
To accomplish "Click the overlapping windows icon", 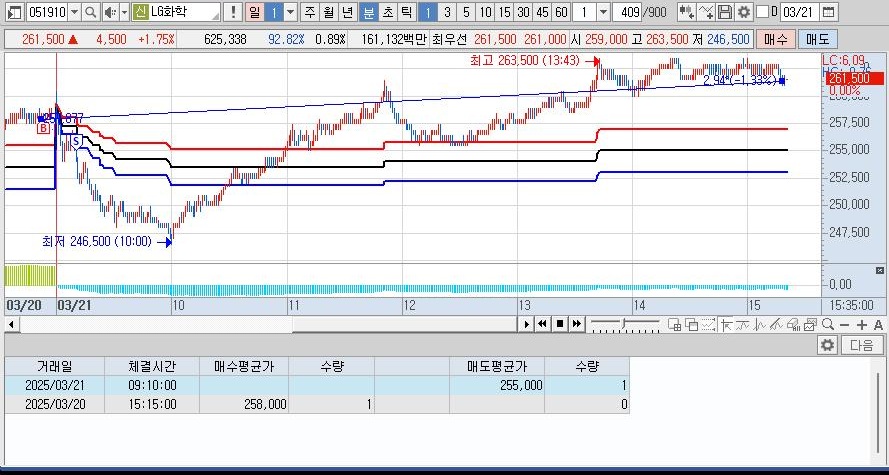I will click(692, 324).
